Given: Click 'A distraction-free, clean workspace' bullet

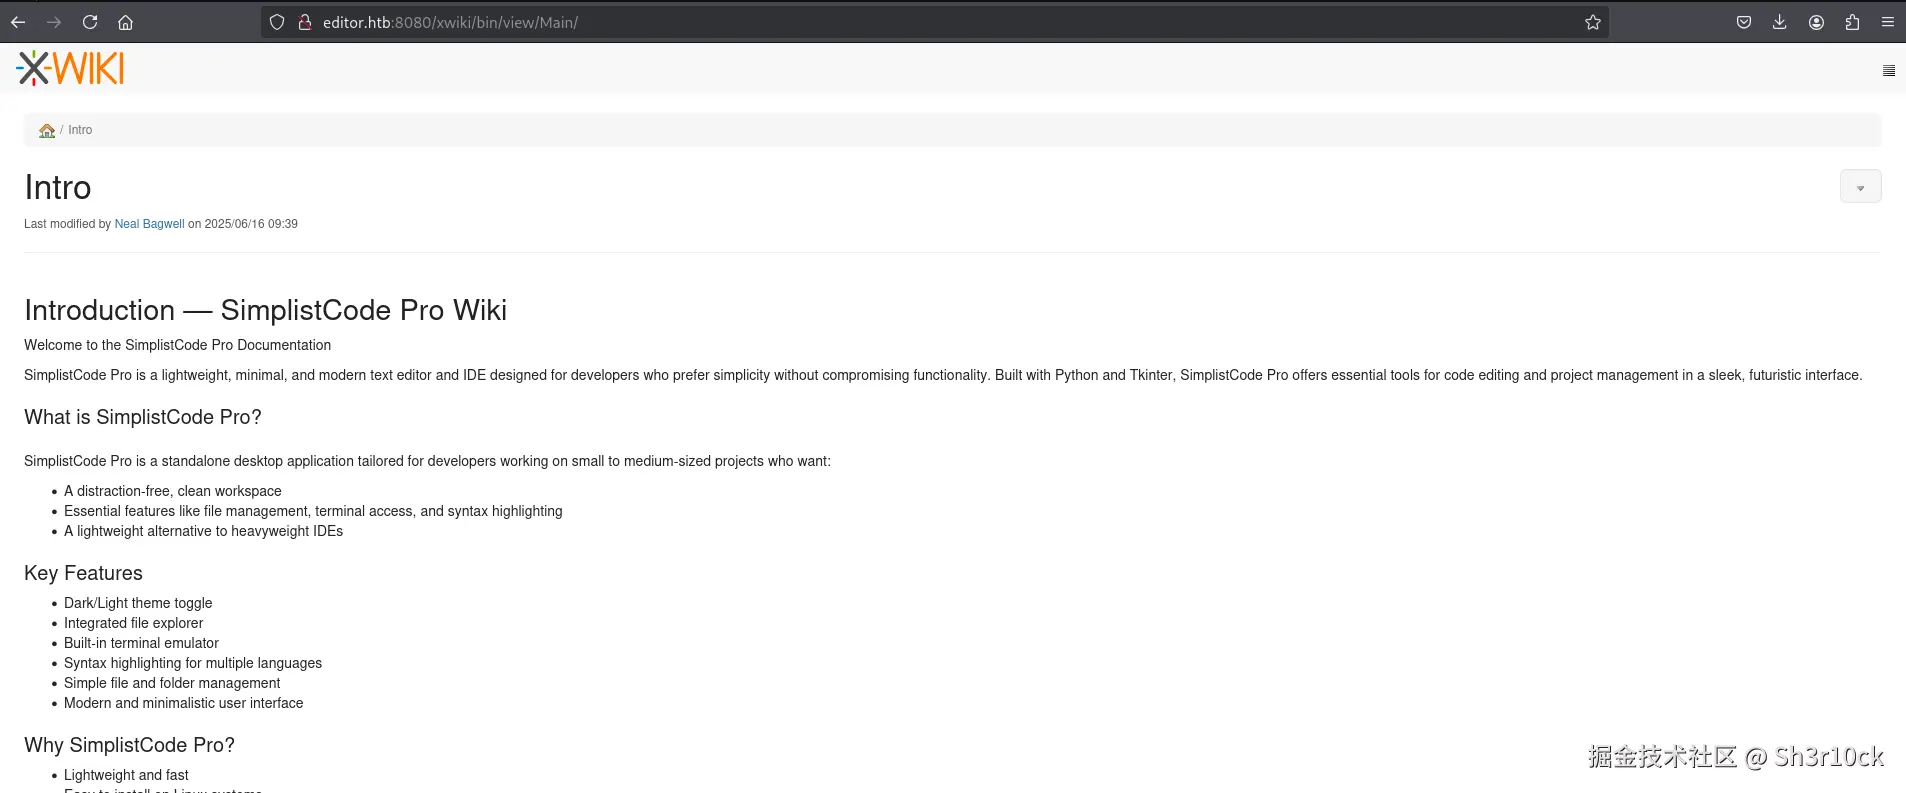Looking at the screenshot, I should point(173,491).
